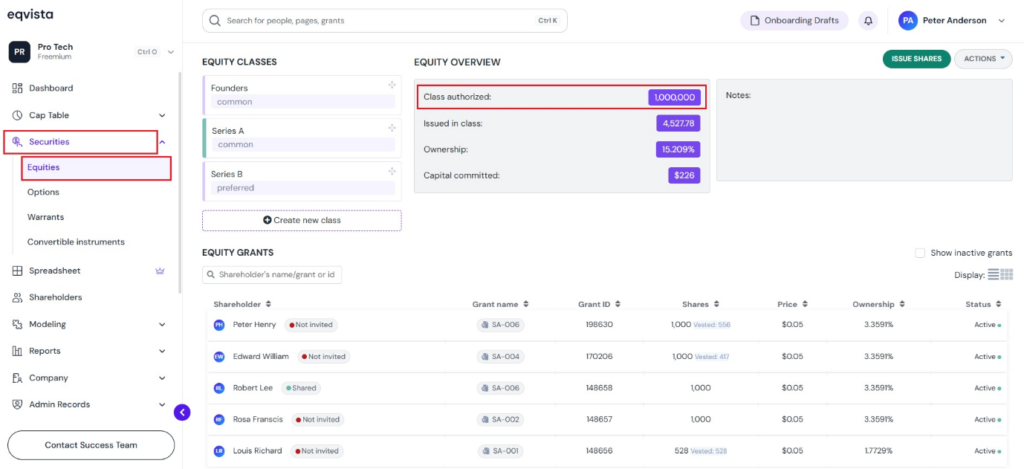Expand the Cap Table menu chevron
The image size is (1024, 469).
(163, 116)
